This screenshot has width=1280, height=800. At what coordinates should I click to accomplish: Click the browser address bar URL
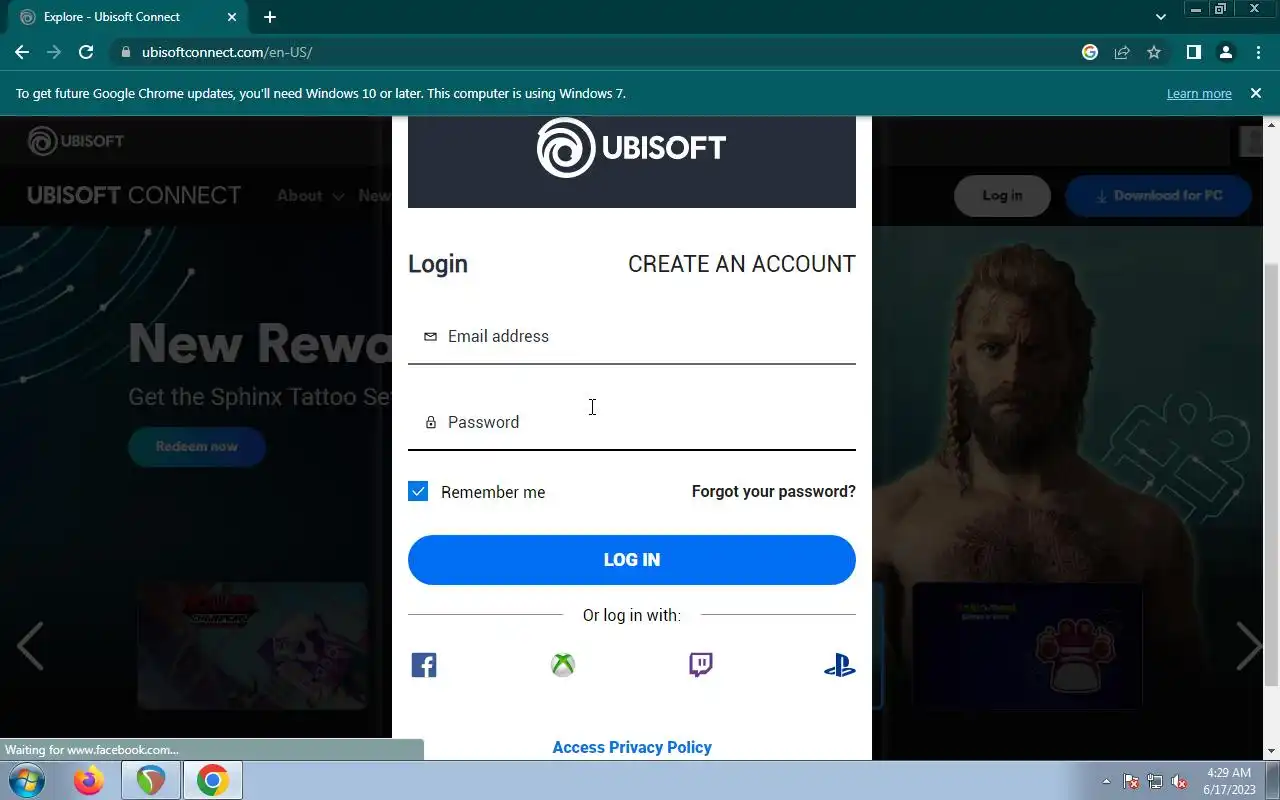[x=227, y=52]
